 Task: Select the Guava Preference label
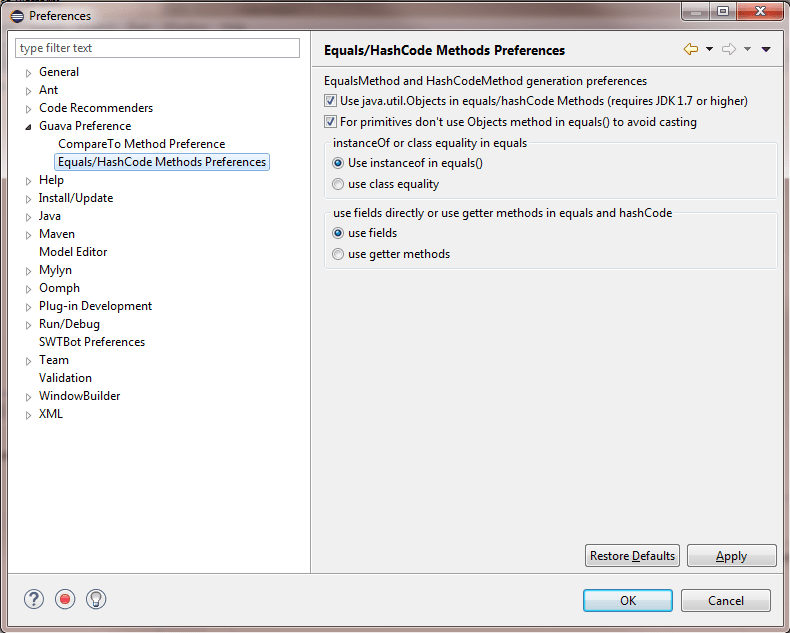pyautogui.click(x=85, y=126)
